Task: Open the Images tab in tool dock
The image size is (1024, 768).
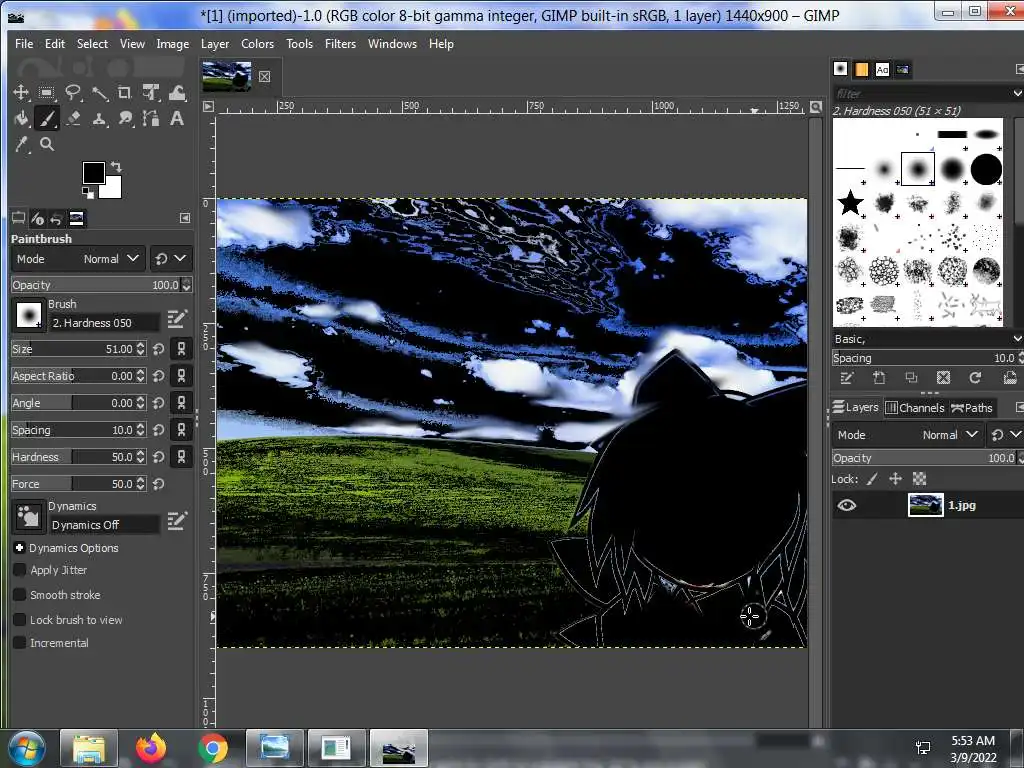Action: coord(76,218)
